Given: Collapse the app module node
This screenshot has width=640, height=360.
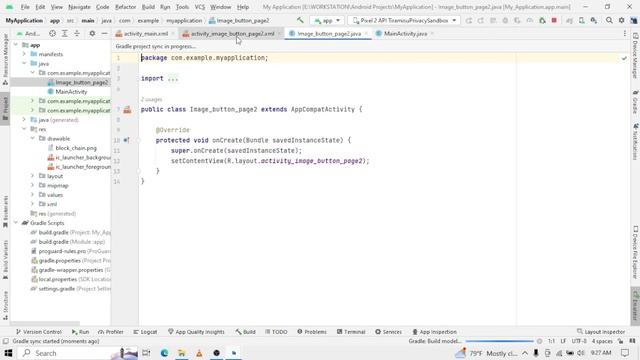Looking at the screenshot, I should [16, 45].
